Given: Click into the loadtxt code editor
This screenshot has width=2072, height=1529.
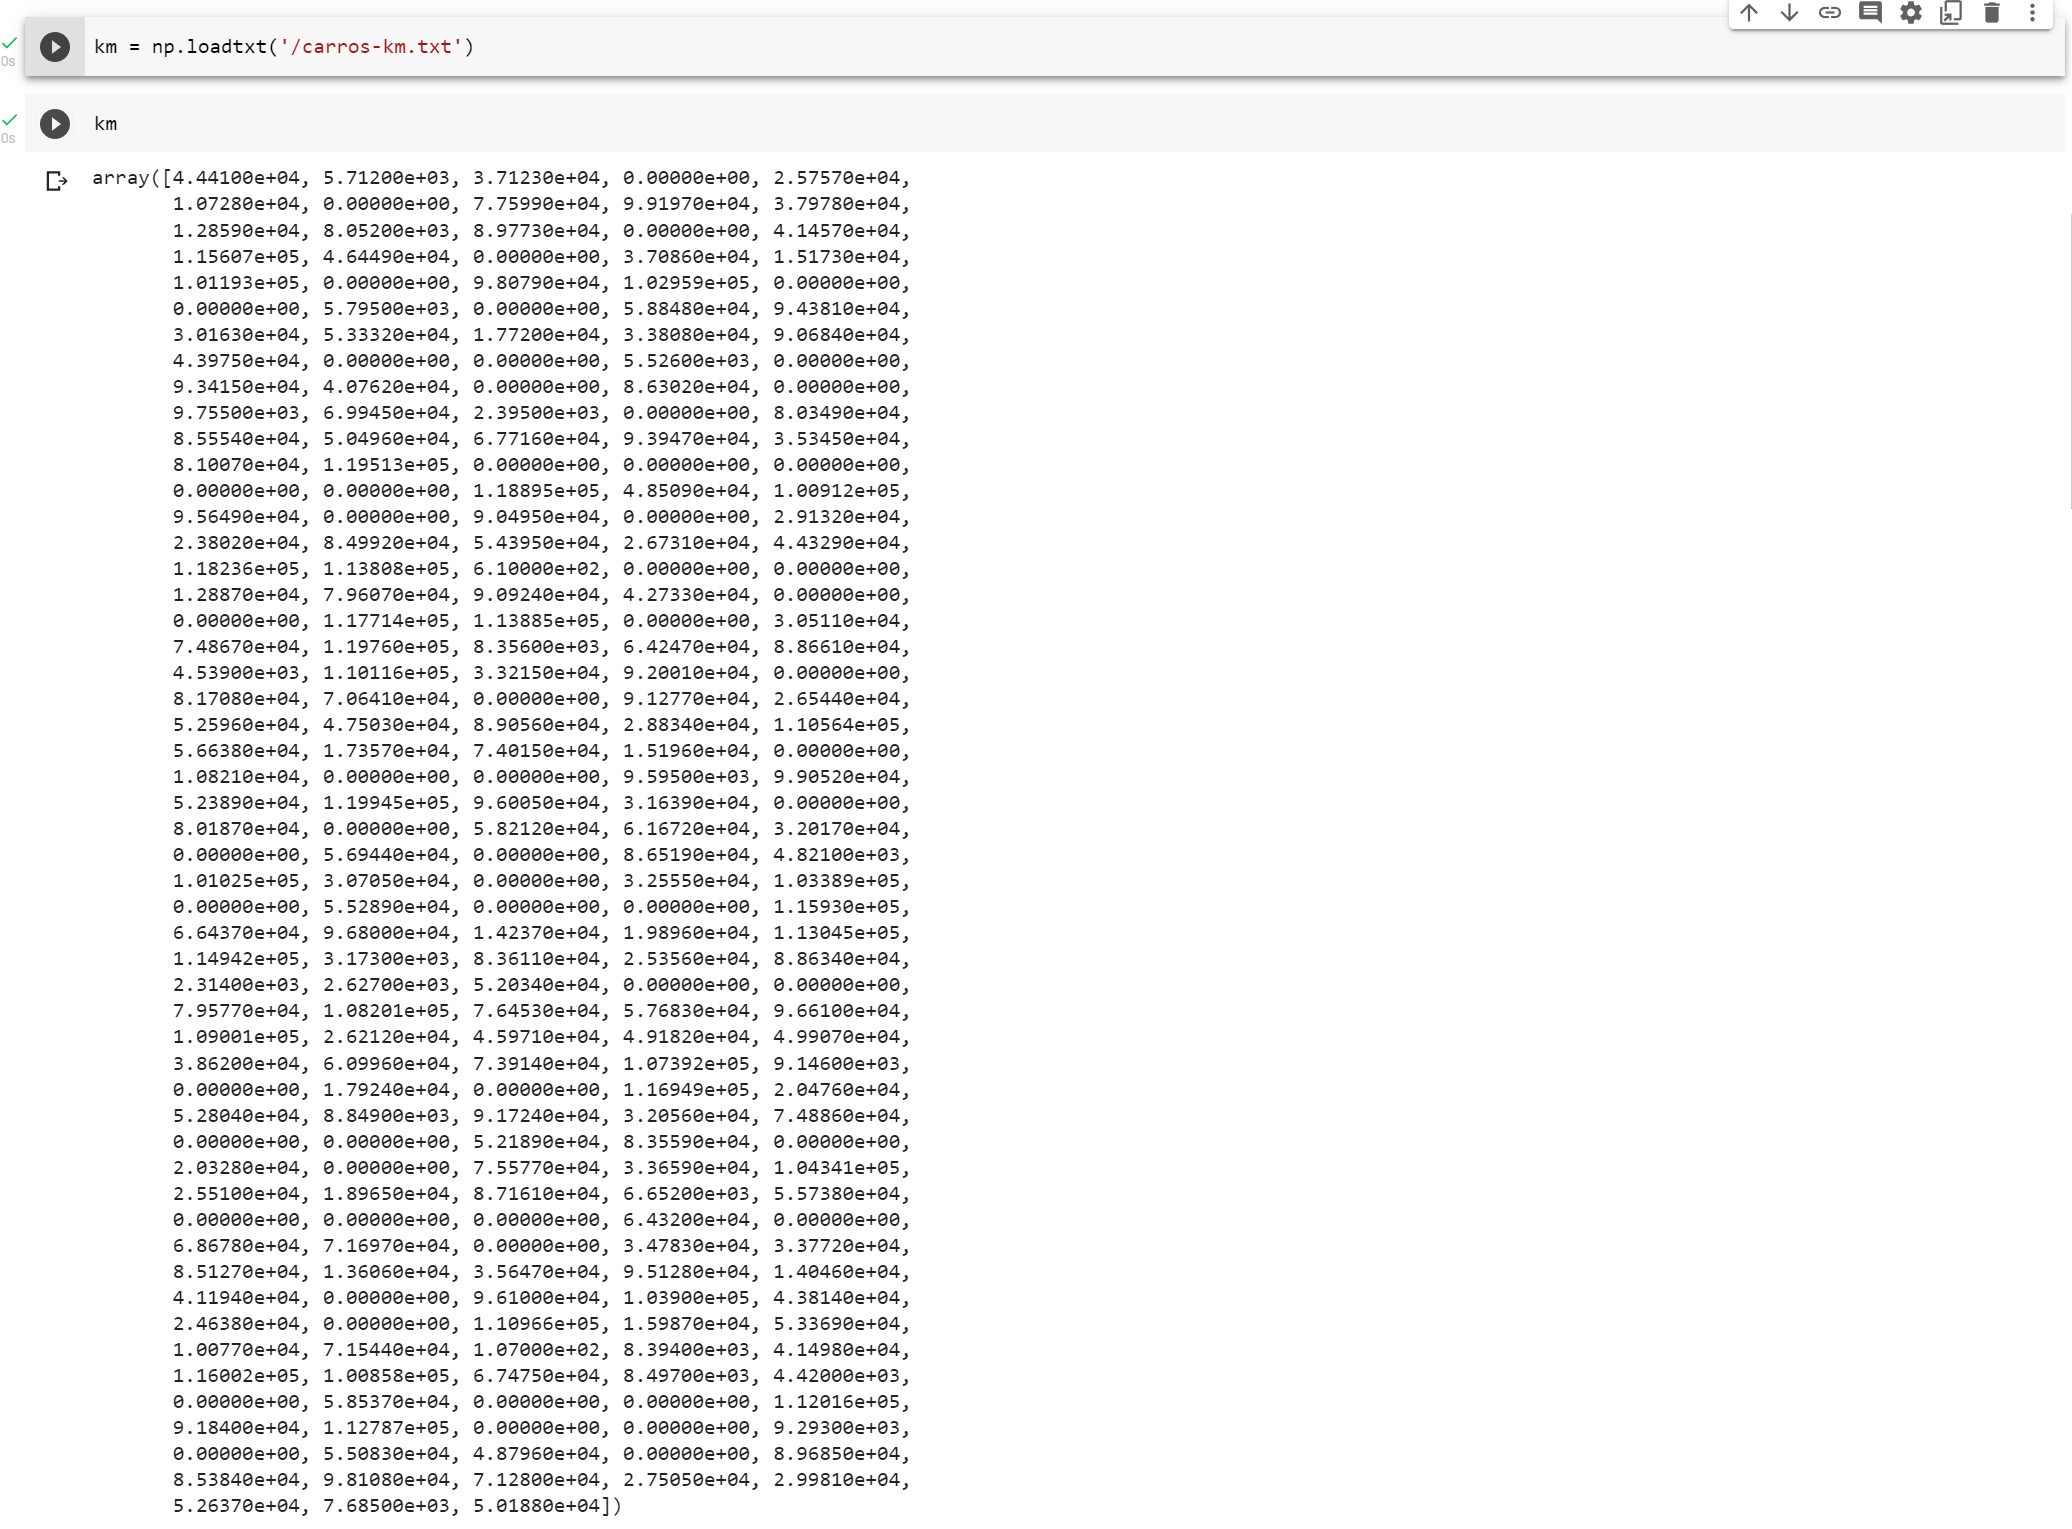Looking at the screenshot, I should point(1074,47).
